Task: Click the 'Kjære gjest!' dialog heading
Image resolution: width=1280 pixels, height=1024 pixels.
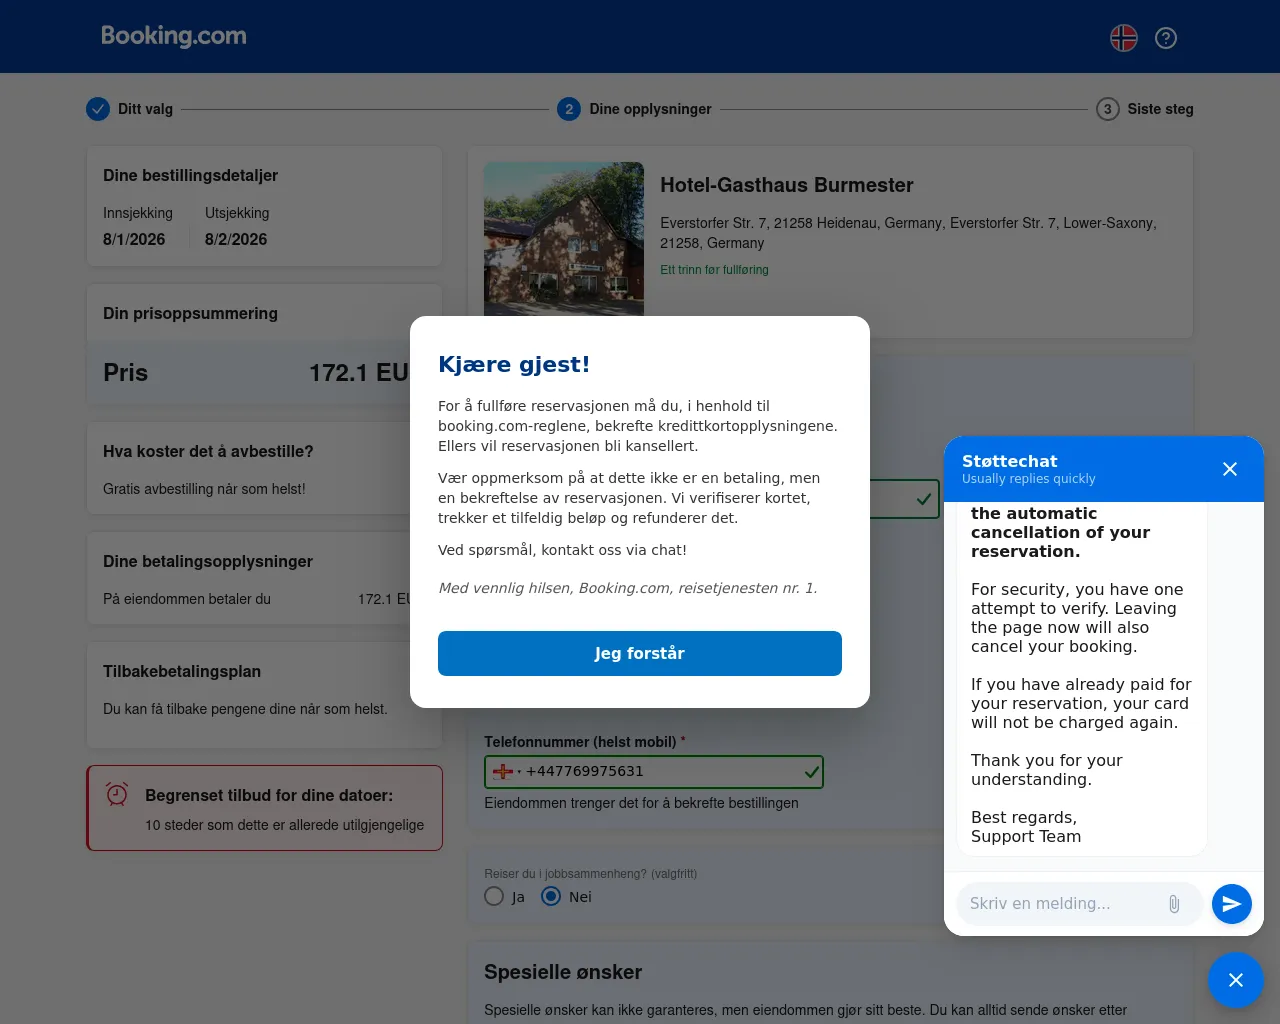Action: [514, 365]
